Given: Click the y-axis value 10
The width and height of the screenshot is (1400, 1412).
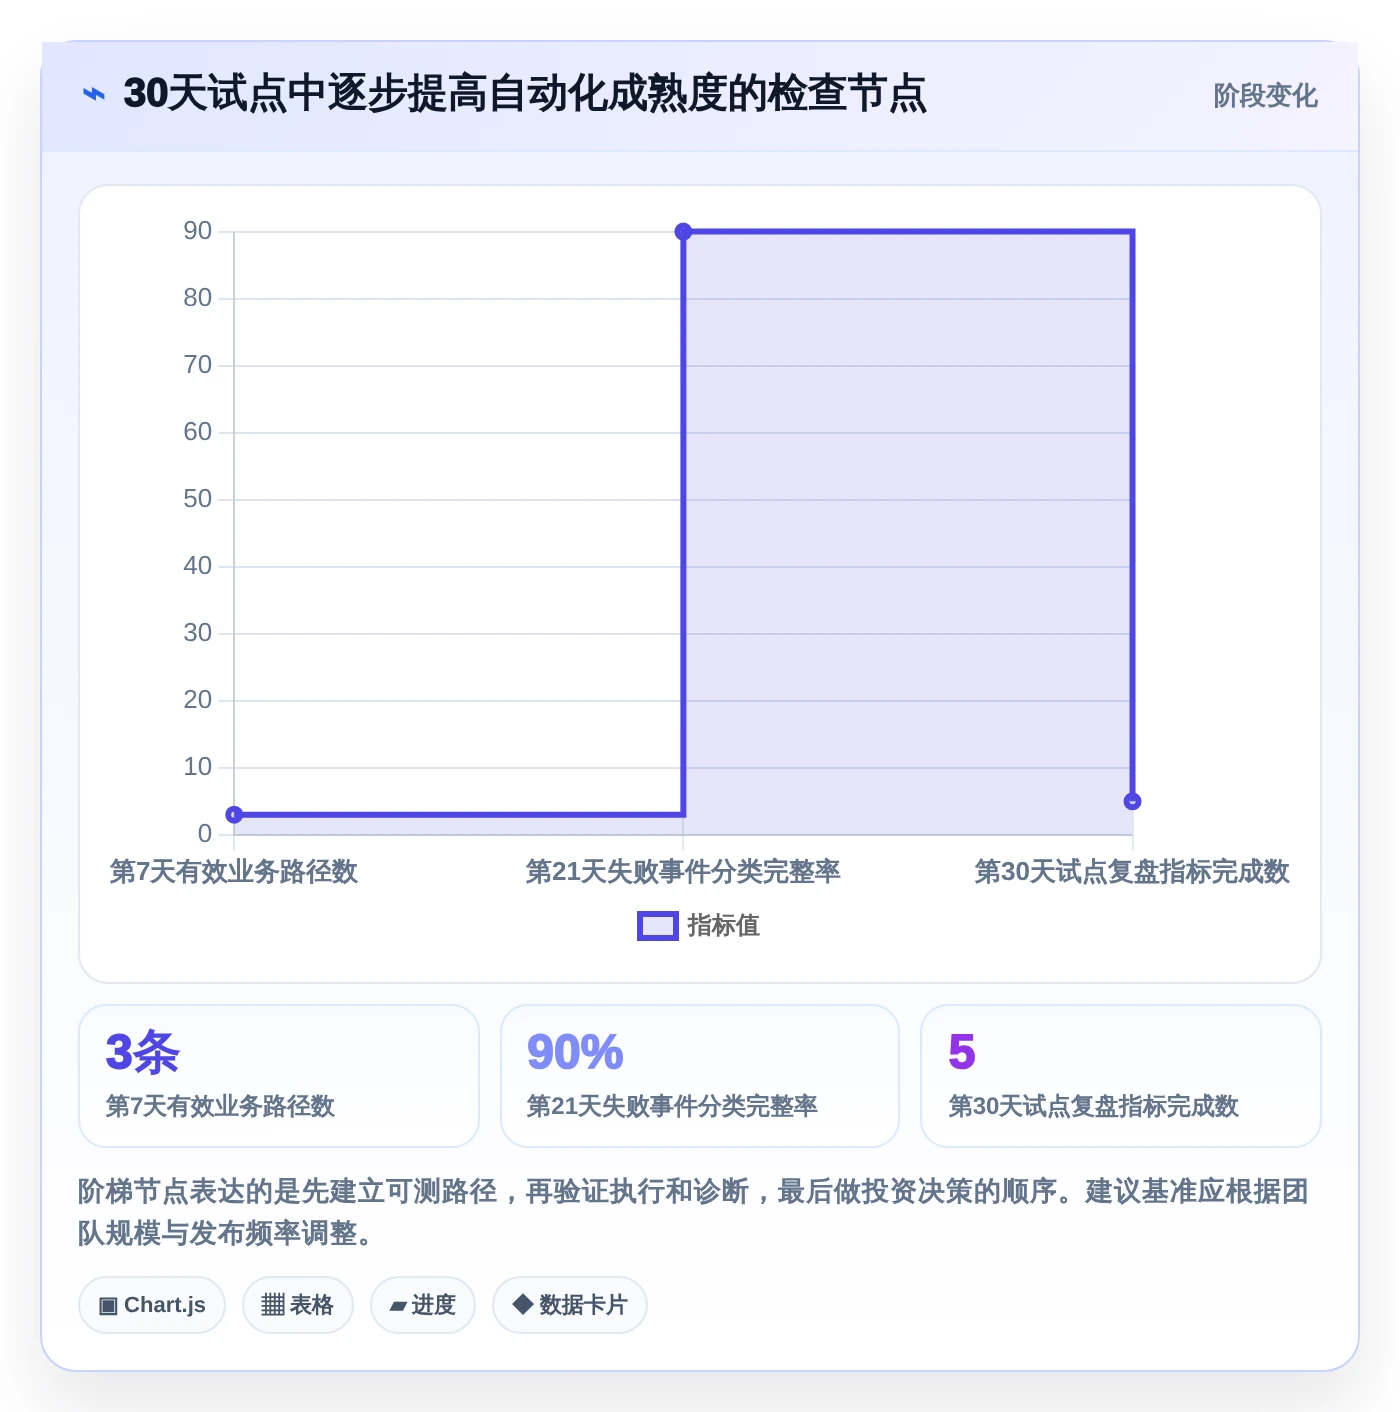Looking at the screenshot, I should pyautogui.click(x=198, y=767).
